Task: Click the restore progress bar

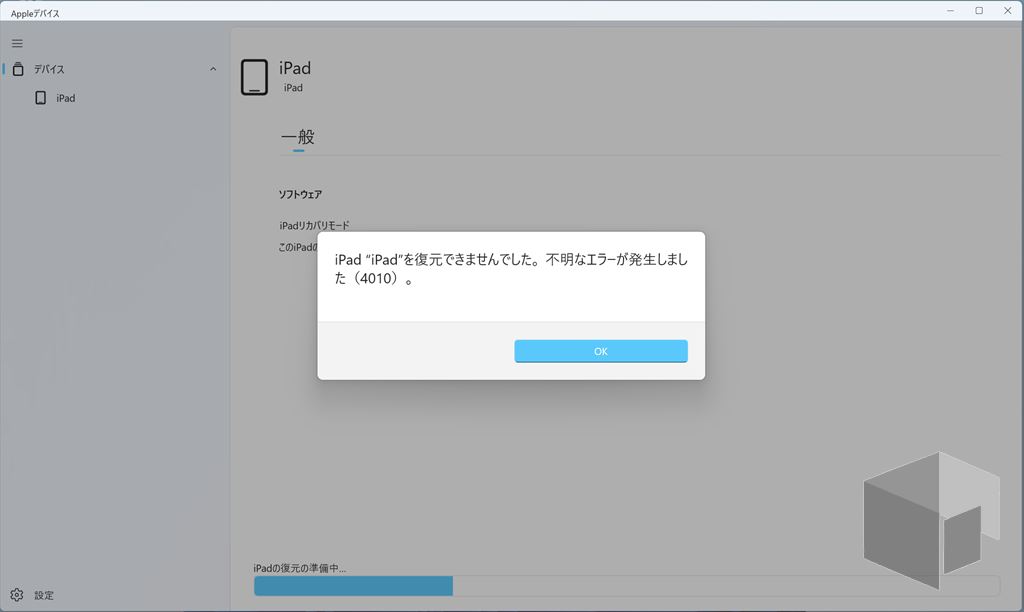Action: point(627,586)
